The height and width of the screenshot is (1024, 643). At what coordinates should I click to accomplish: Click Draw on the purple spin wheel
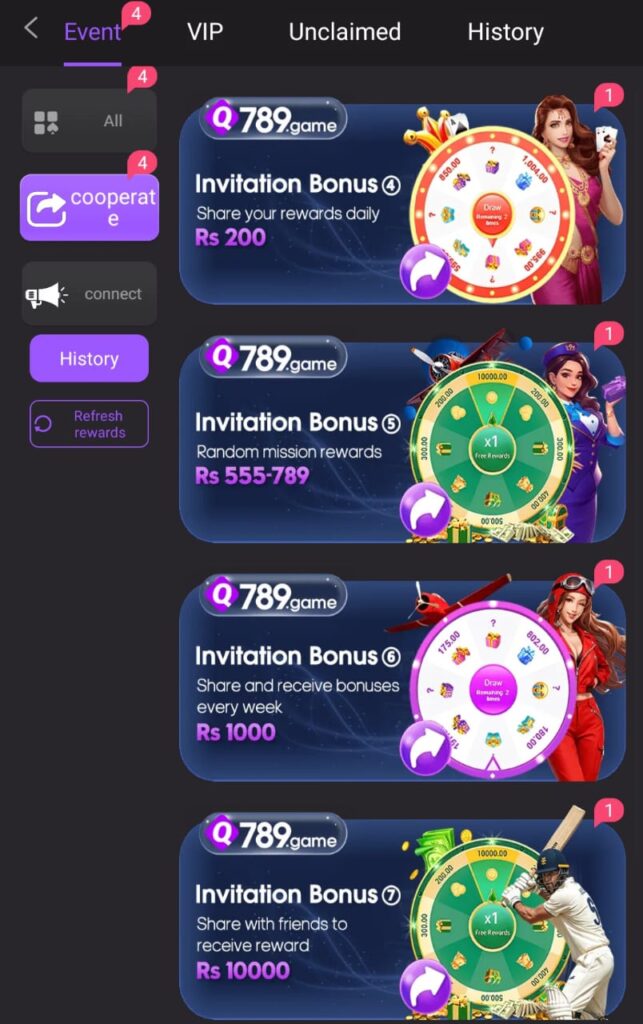coord(493,690)
